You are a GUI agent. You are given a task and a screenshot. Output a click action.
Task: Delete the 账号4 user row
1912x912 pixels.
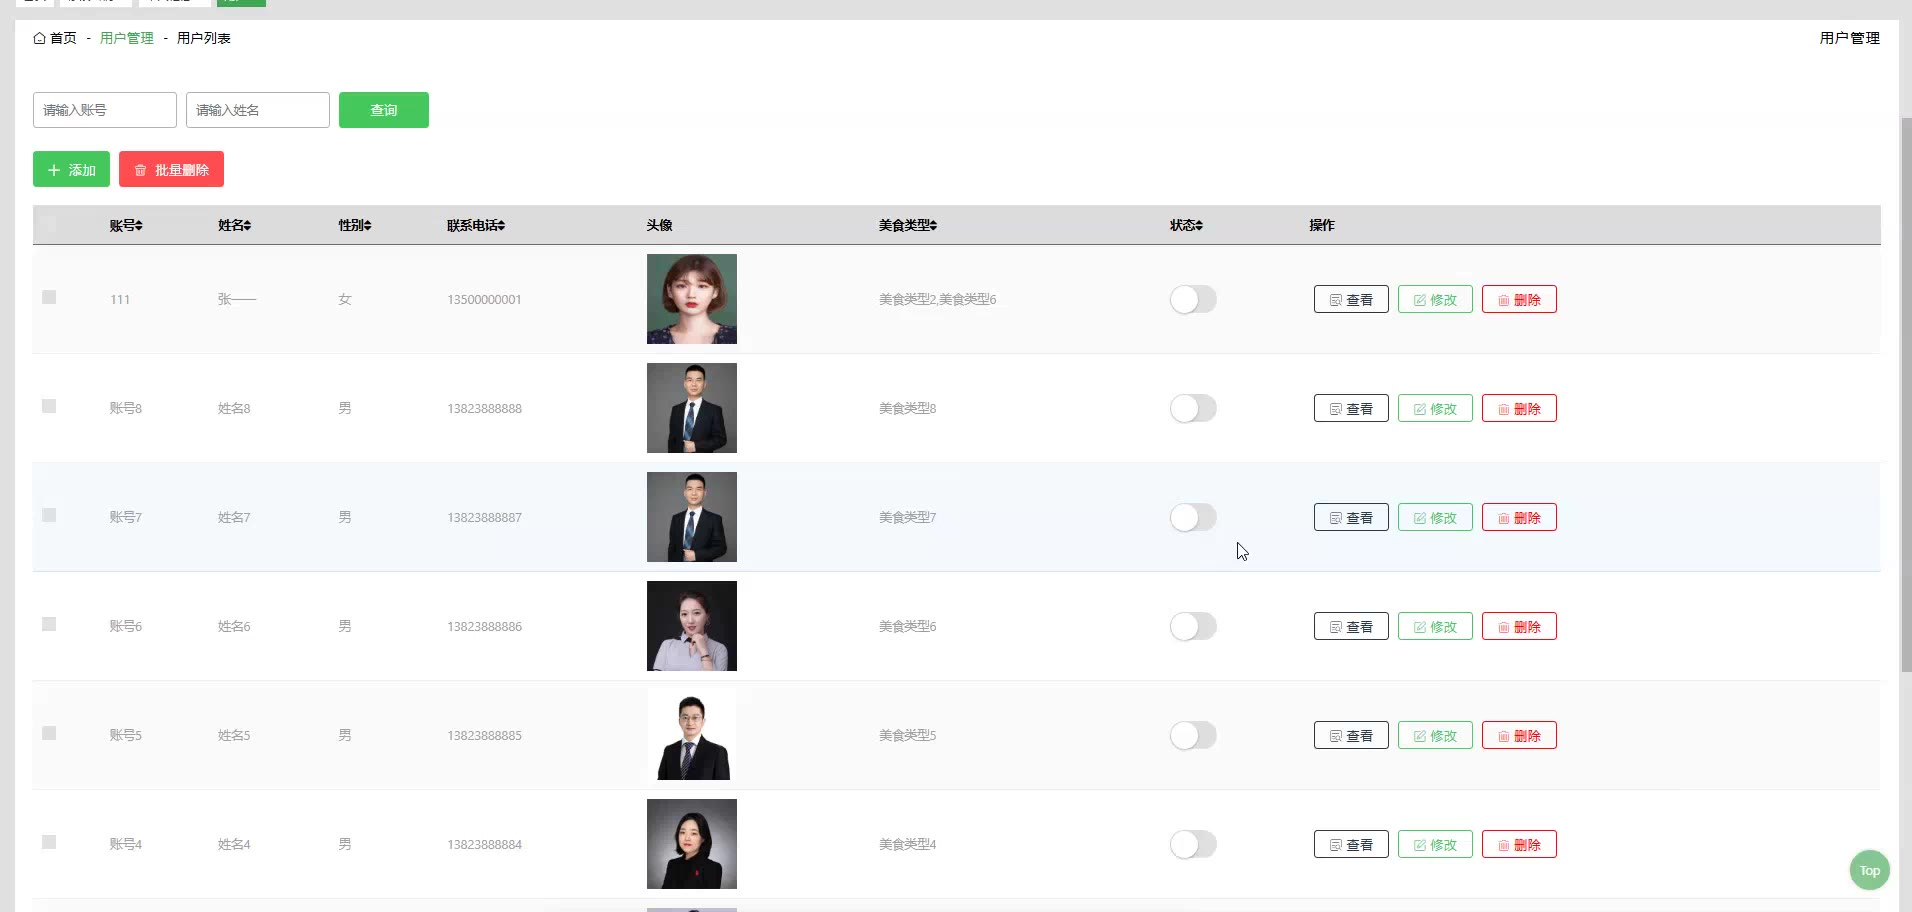(1519, 844)
